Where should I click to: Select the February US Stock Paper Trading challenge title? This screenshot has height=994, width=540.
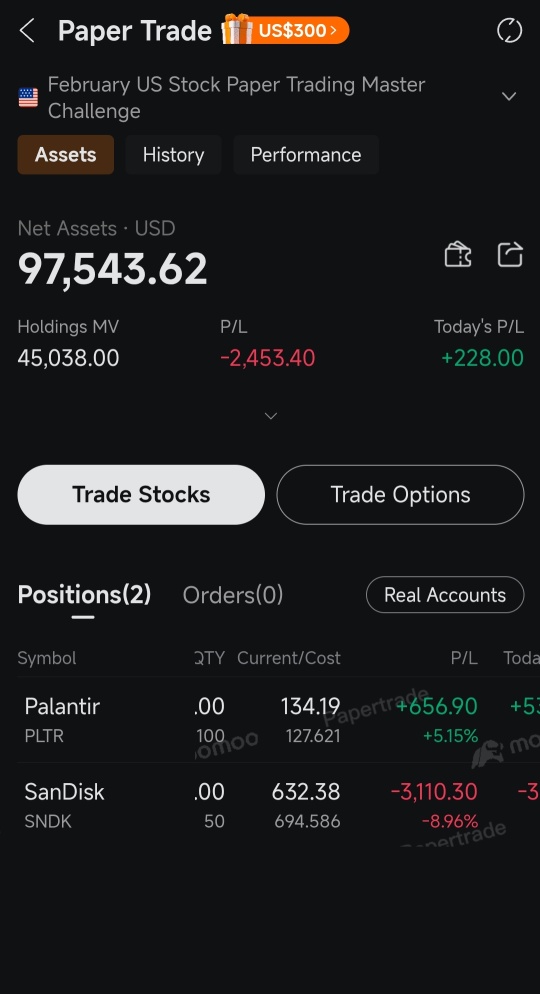click(x=236, y=98)
